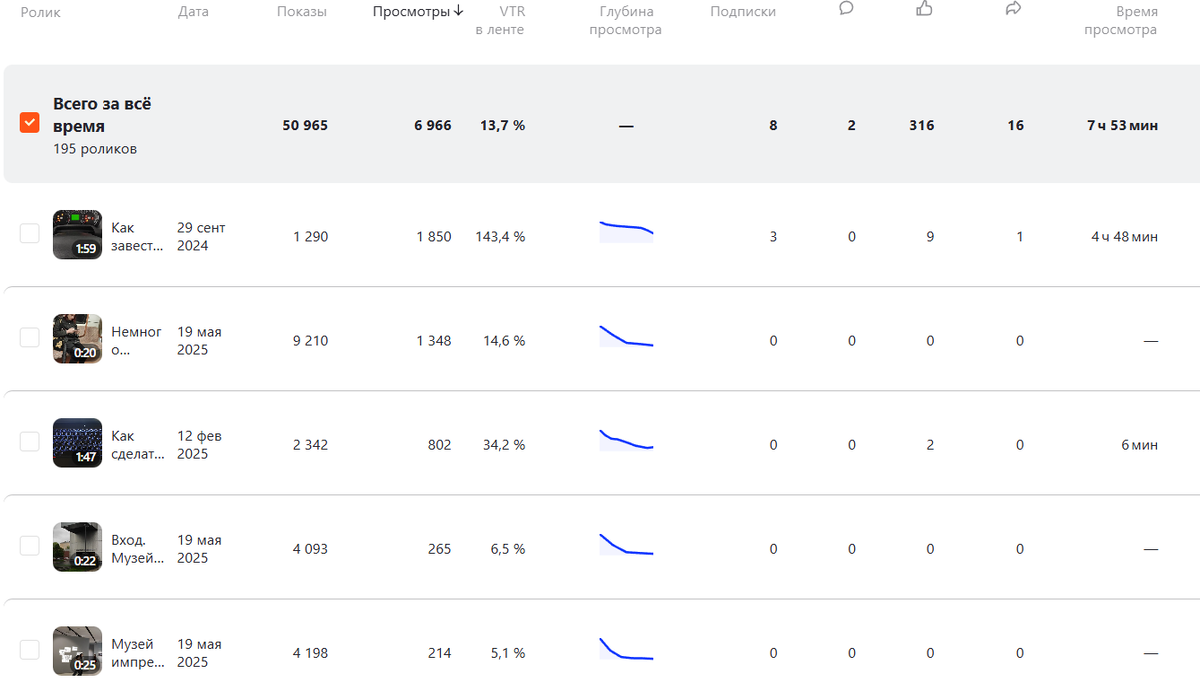Click views value 265
This screenshot has width=1200, height=691.
point(440,549)
